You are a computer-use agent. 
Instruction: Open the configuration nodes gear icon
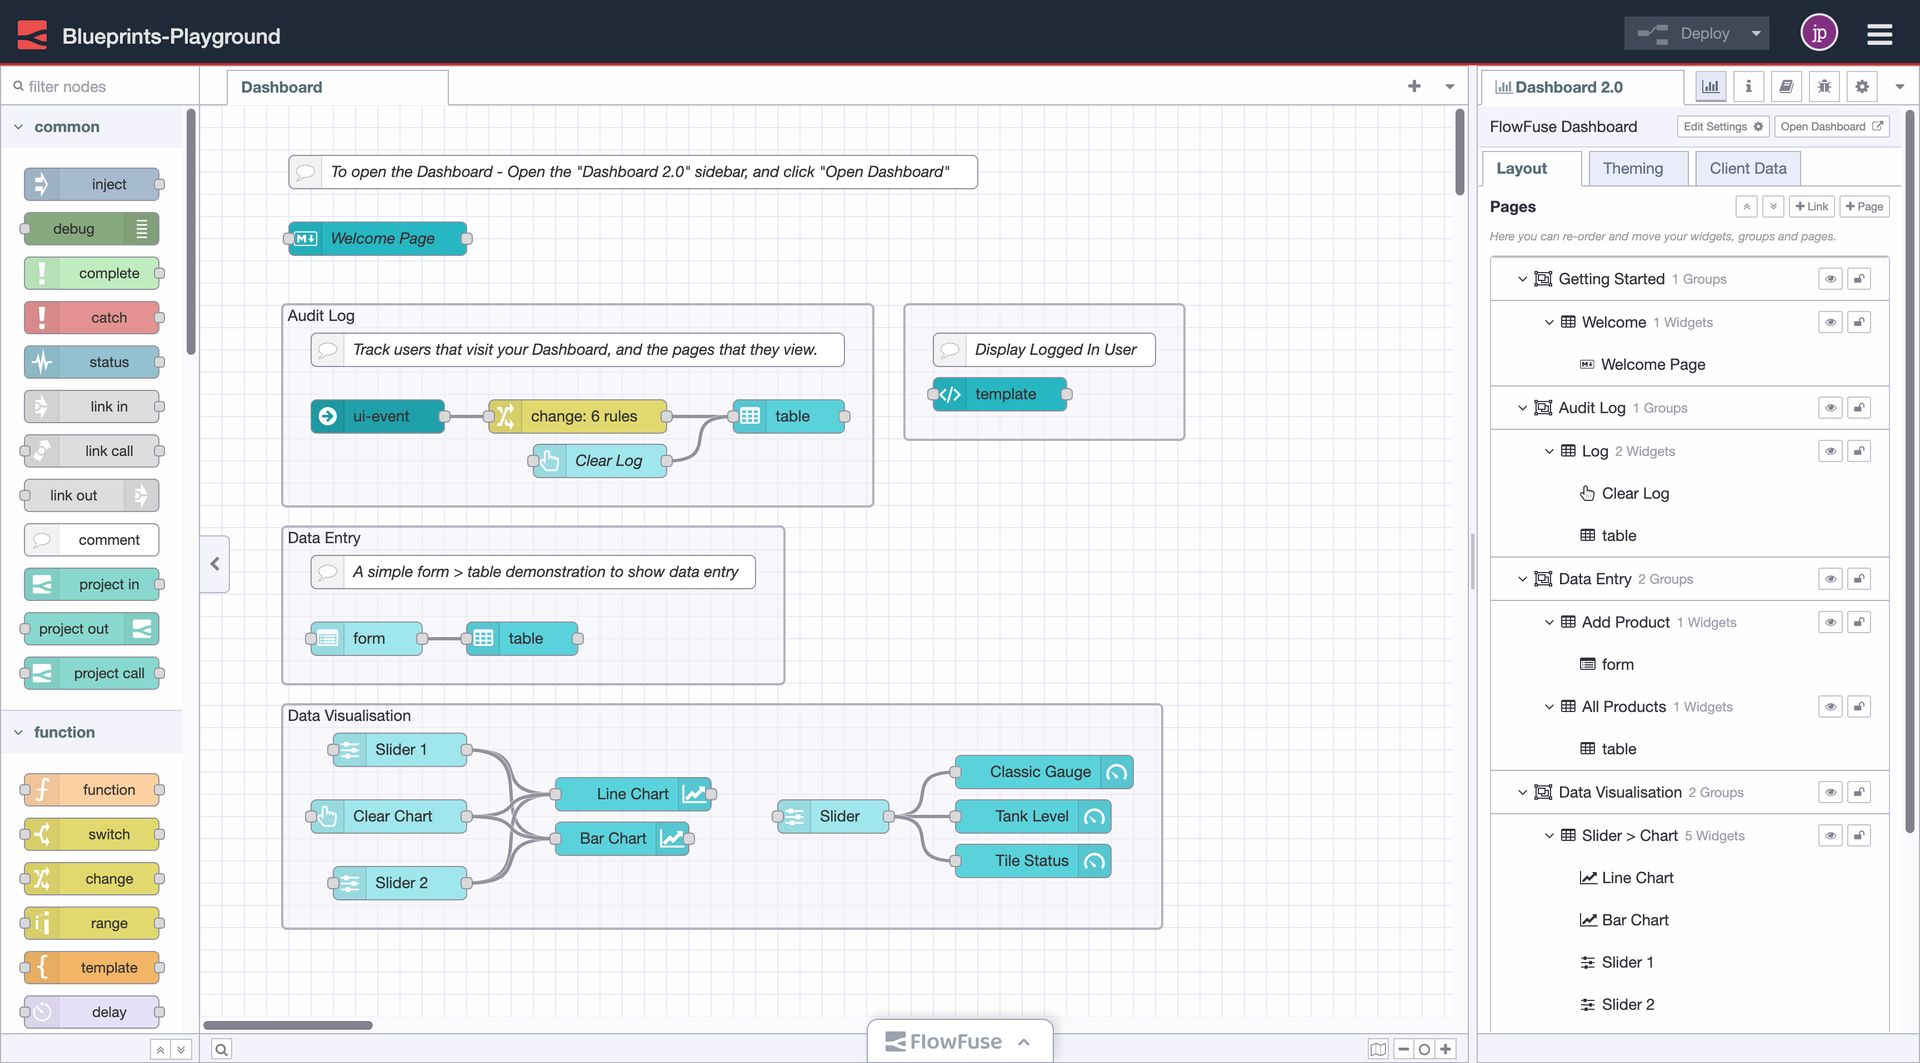tap(1862, 86)
